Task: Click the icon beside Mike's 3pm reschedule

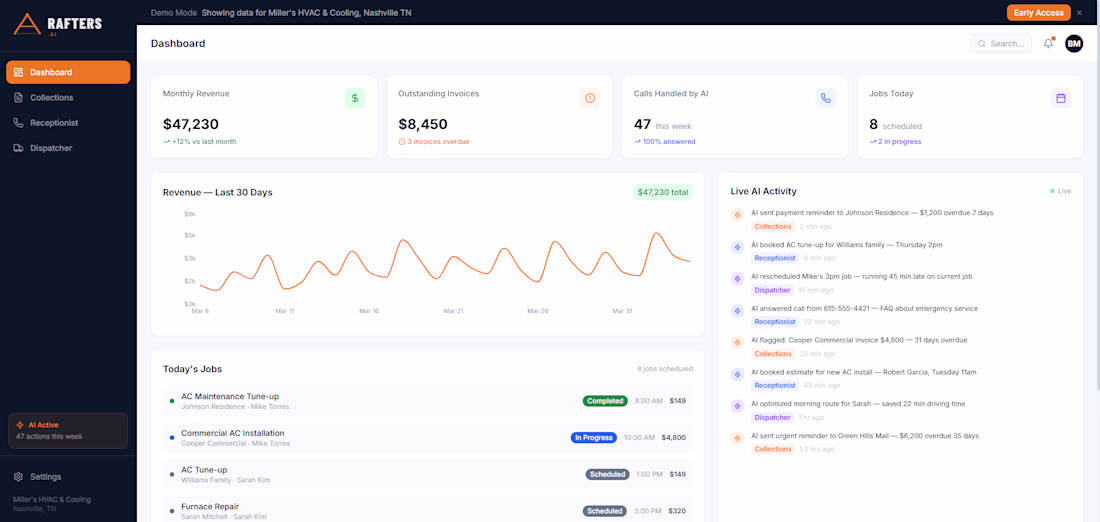Action: point(737,279)
